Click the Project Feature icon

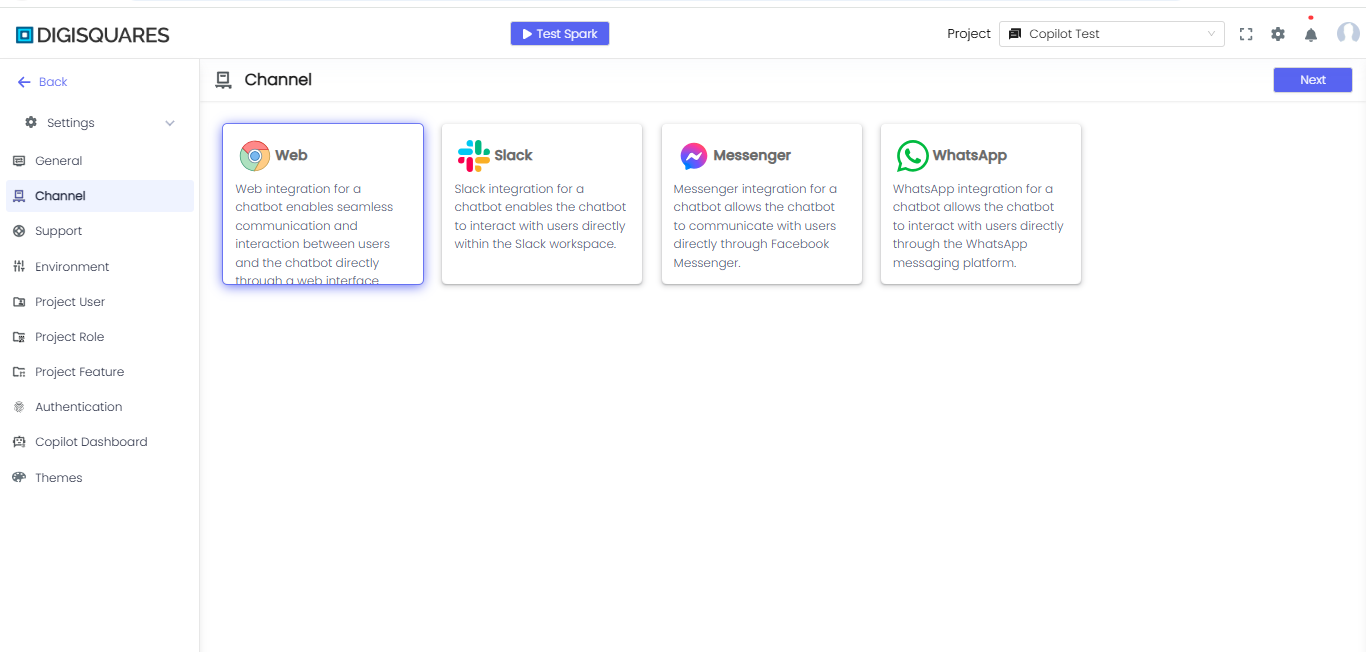(x=19, y=372)
